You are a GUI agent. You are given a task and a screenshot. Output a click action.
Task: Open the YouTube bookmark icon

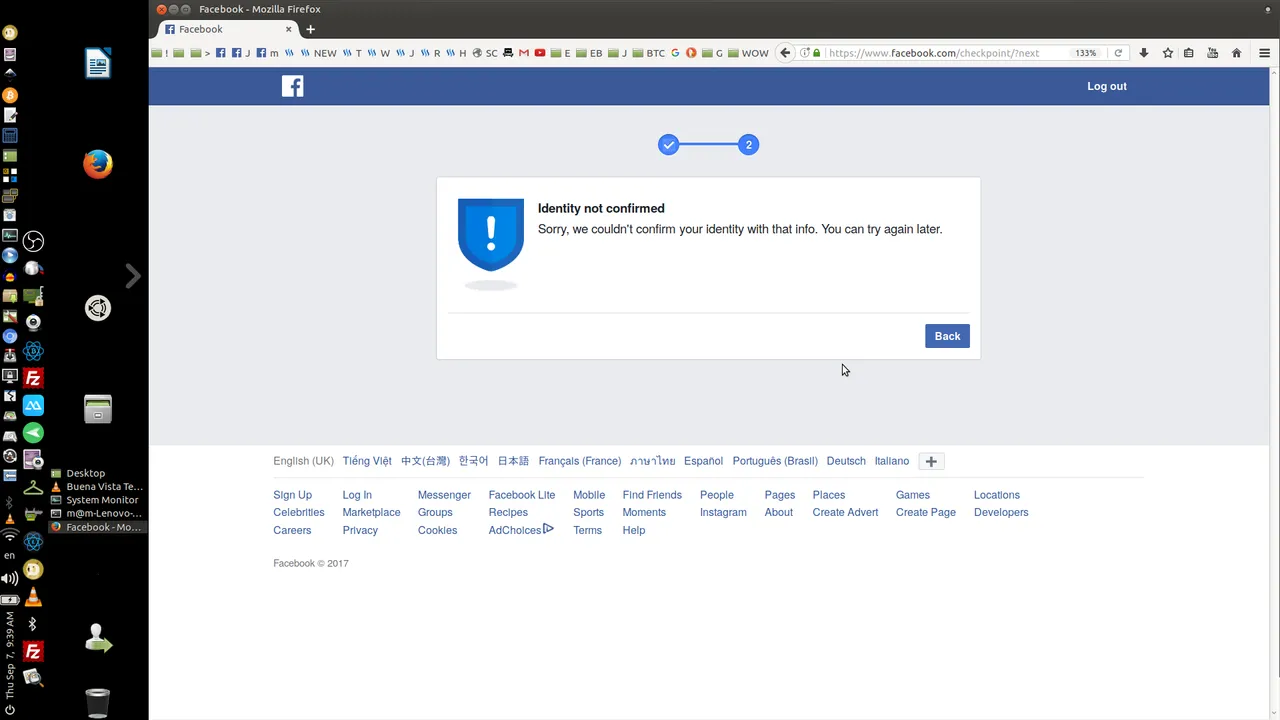point(540,53)
